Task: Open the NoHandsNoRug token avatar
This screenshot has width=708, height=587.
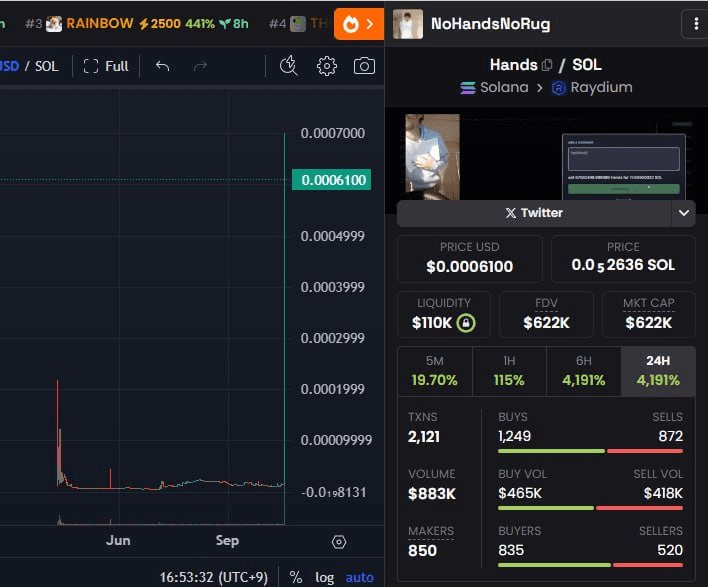Action: pyautogui.click(x=408, y=24)
